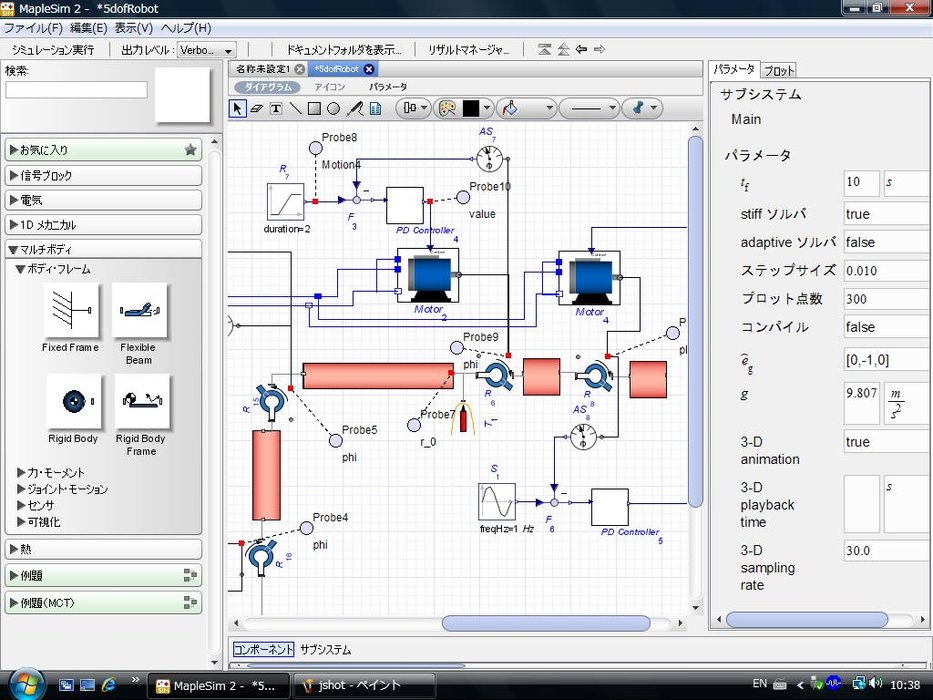This screenshot has width=933, height=700.
Task: Select the Rigid Body Frame component
Action: 141,402
